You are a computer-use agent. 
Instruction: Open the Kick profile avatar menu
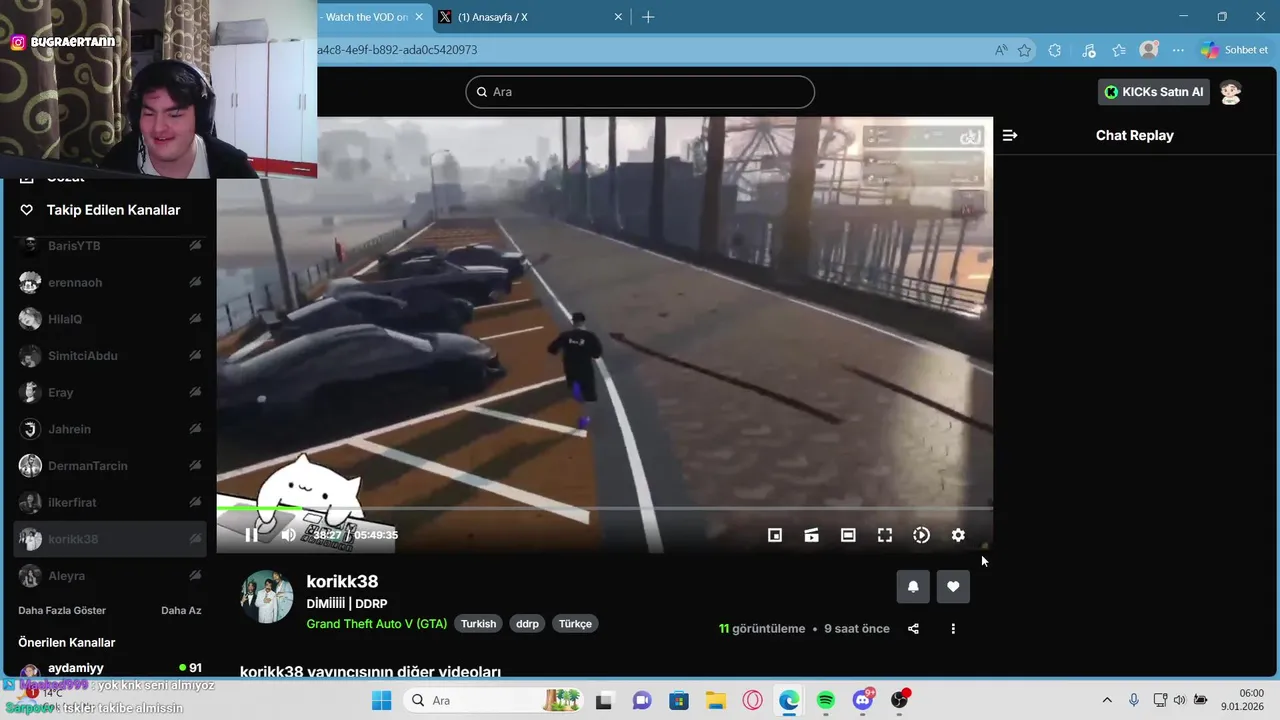tap(1231, 92)
